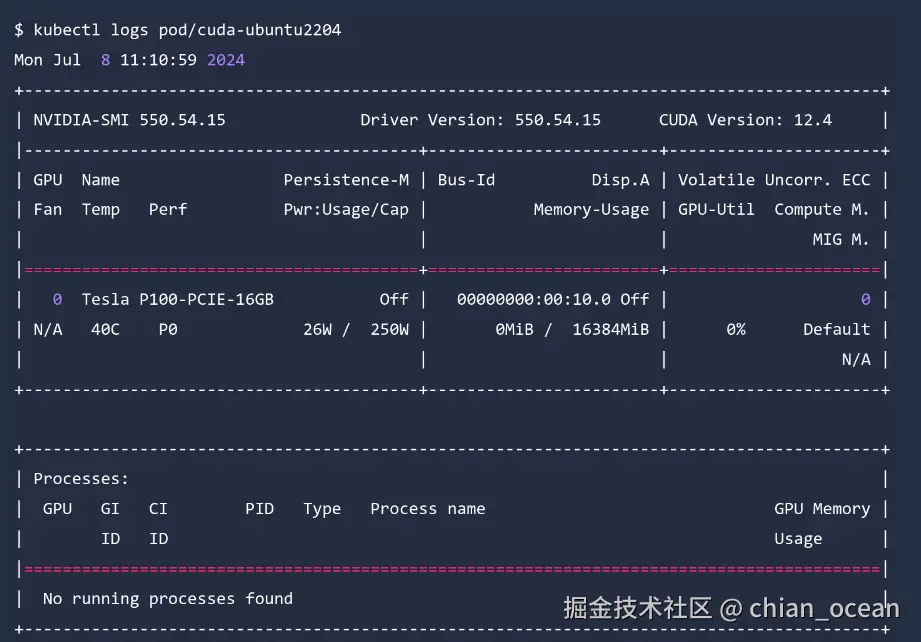Viewport: 921px width, 642px height.
Task: Click the Volatile Uncorr. ECC header
Action: [774, 180]
